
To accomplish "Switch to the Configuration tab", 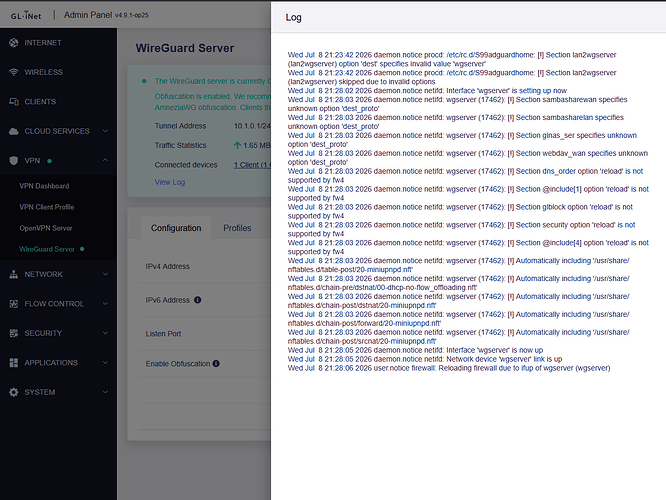I will pyautogui.click(x=176, y=228).
